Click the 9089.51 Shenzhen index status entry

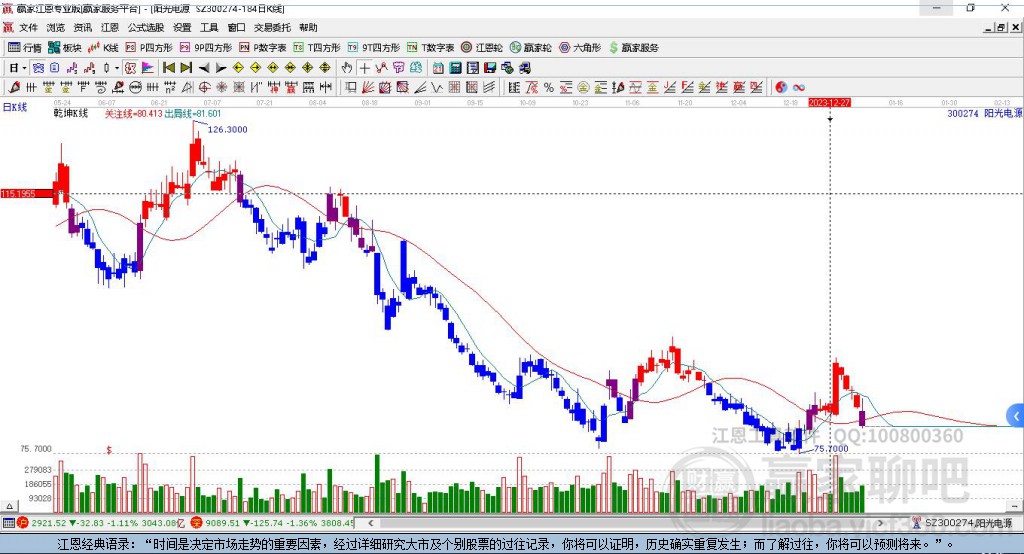tap(273, 523)
